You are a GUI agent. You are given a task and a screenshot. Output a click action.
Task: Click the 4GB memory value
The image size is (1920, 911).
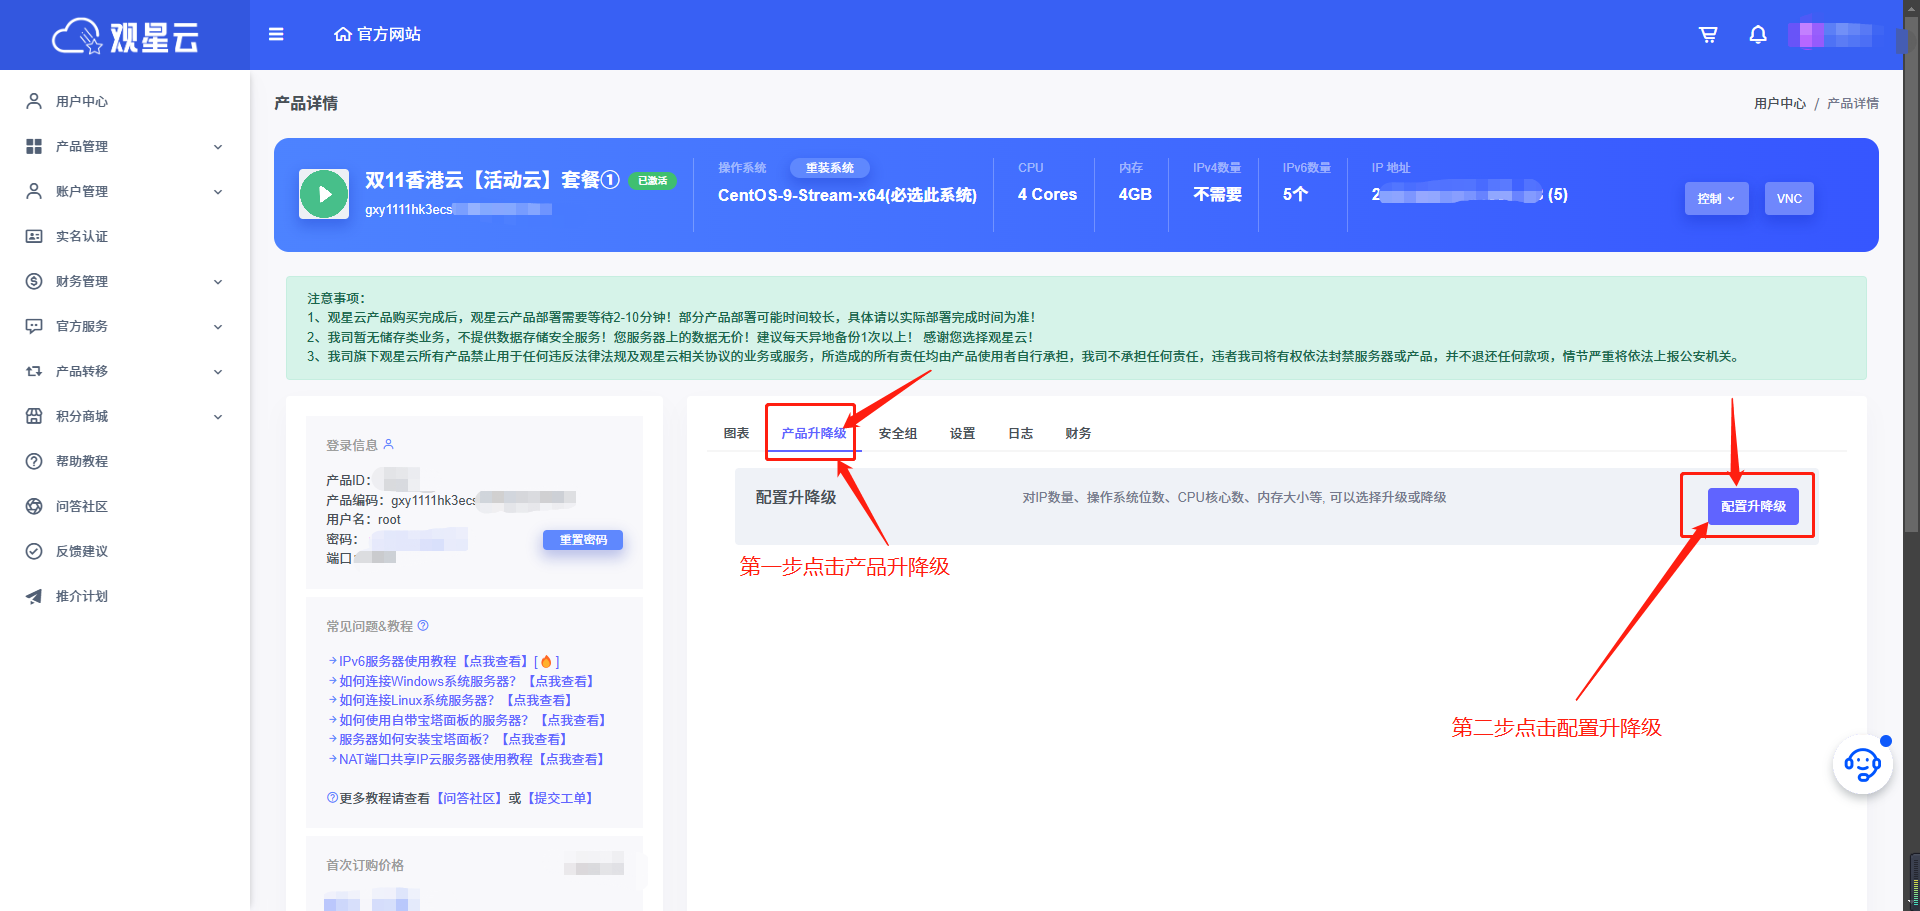click(1135, 195)
